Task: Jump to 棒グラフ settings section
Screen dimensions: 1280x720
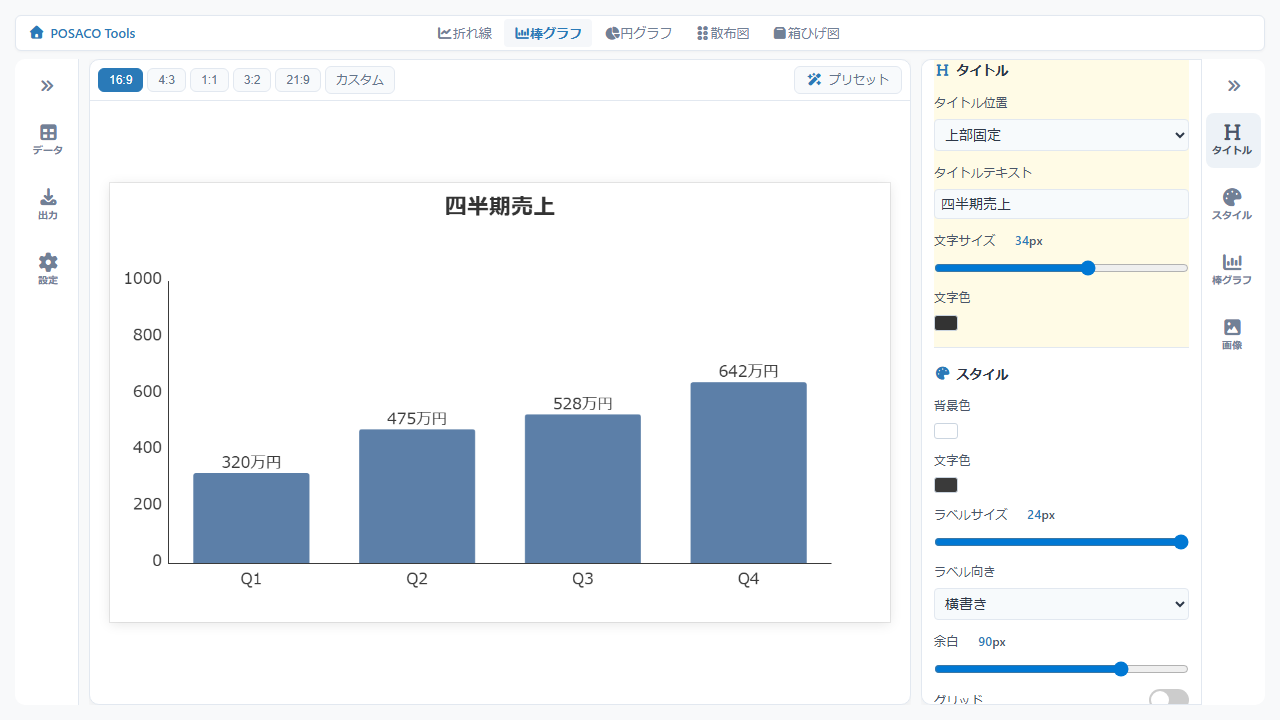Action: (1232, 269)
